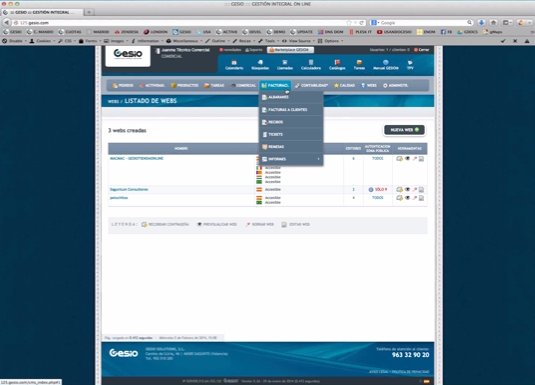
Task: Click the browser home icon
Action: [x=493, y=23]
